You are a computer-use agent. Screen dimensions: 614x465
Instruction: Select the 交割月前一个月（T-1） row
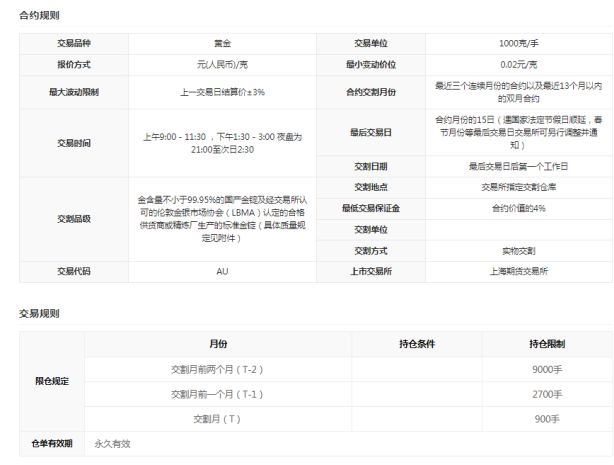[x=217, y=394]
